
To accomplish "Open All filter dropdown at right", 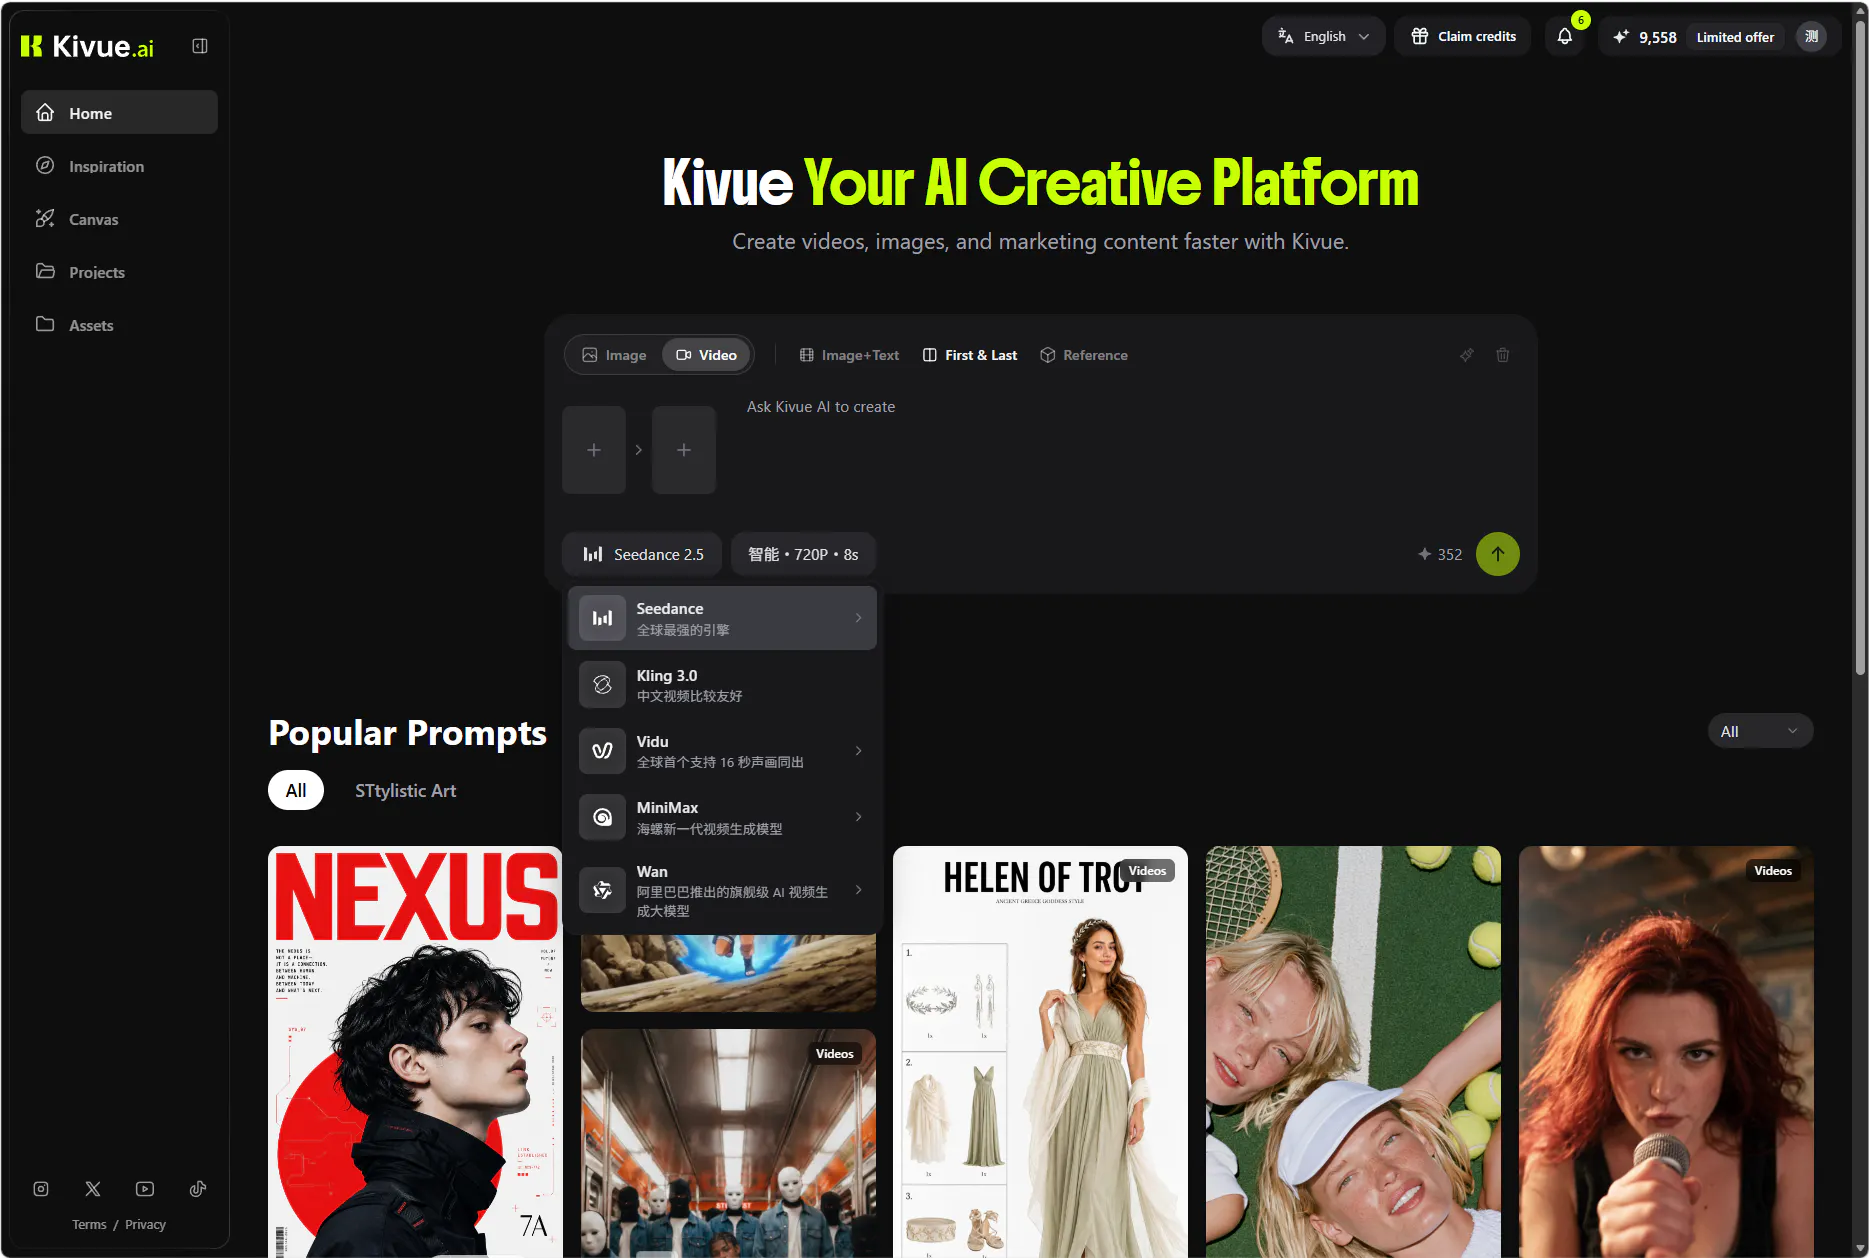I will [1760, 731].
